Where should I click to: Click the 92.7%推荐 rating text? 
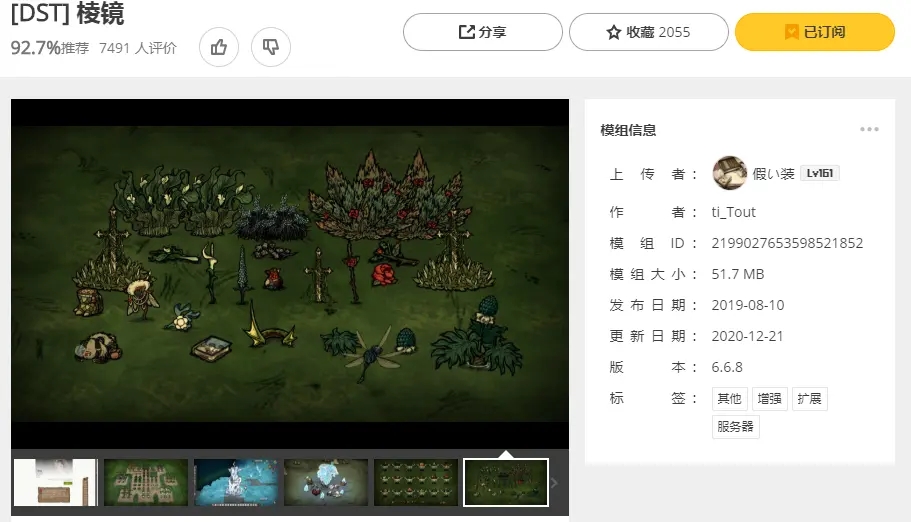click(50, 48)
